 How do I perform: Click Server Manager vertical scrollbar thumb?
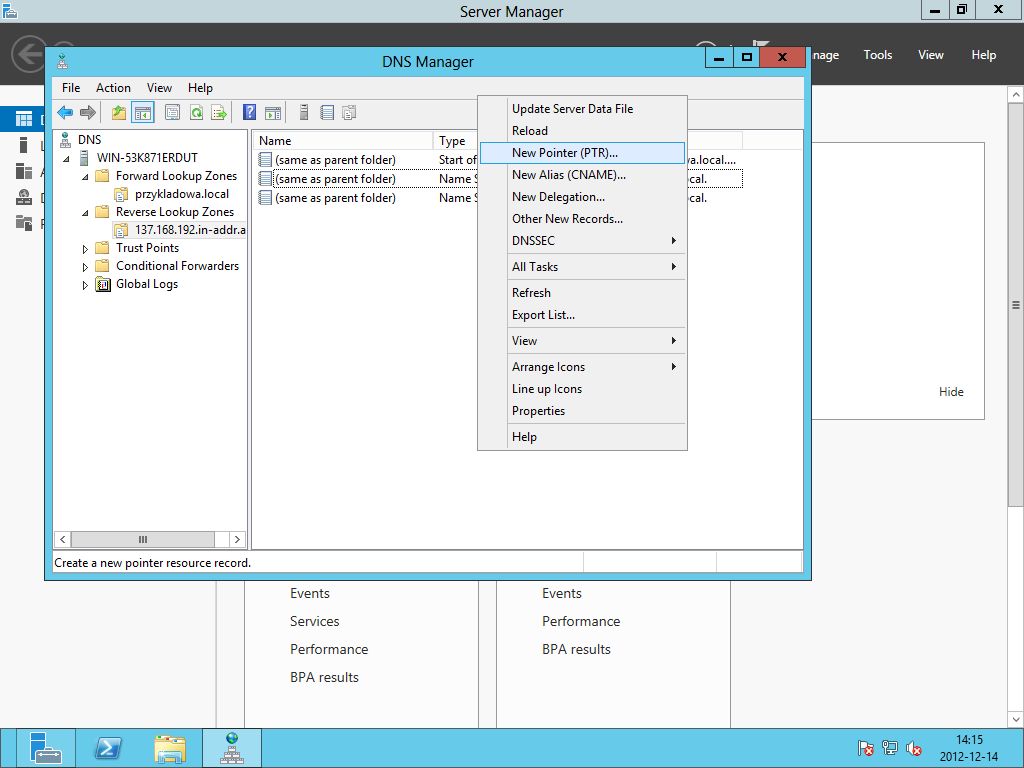(x=1016, y=304)
